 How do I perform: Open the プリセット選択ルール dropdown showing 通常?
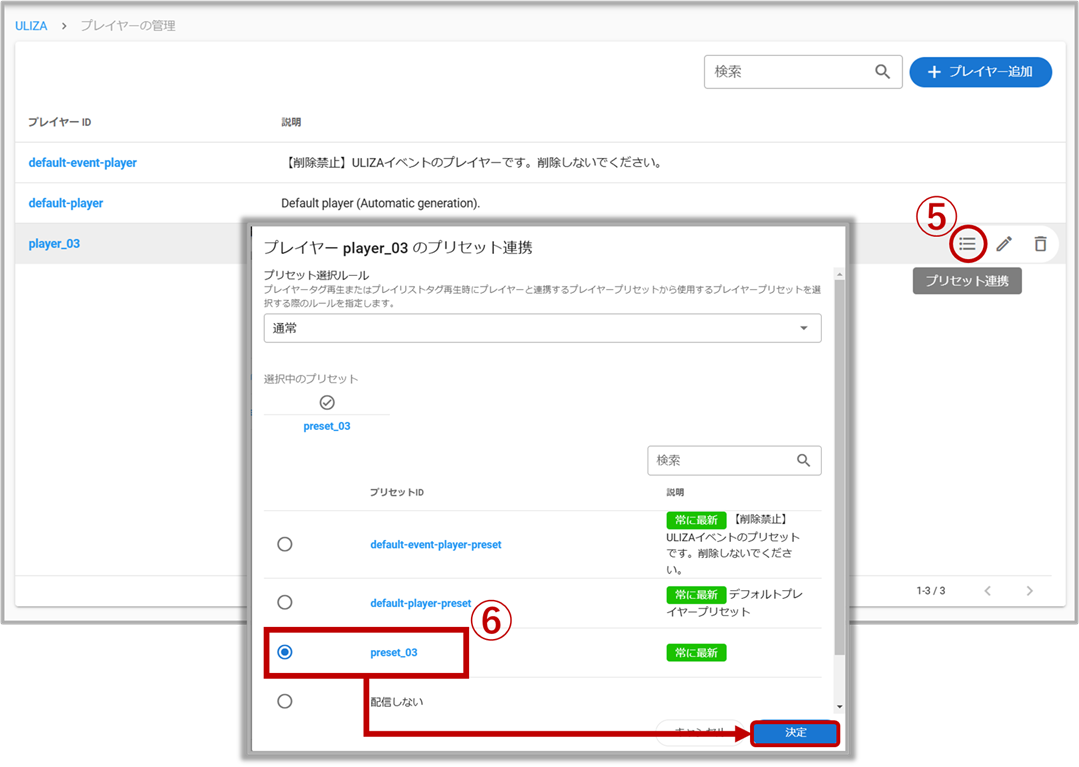pyautogui.click(x=542, y=328)
